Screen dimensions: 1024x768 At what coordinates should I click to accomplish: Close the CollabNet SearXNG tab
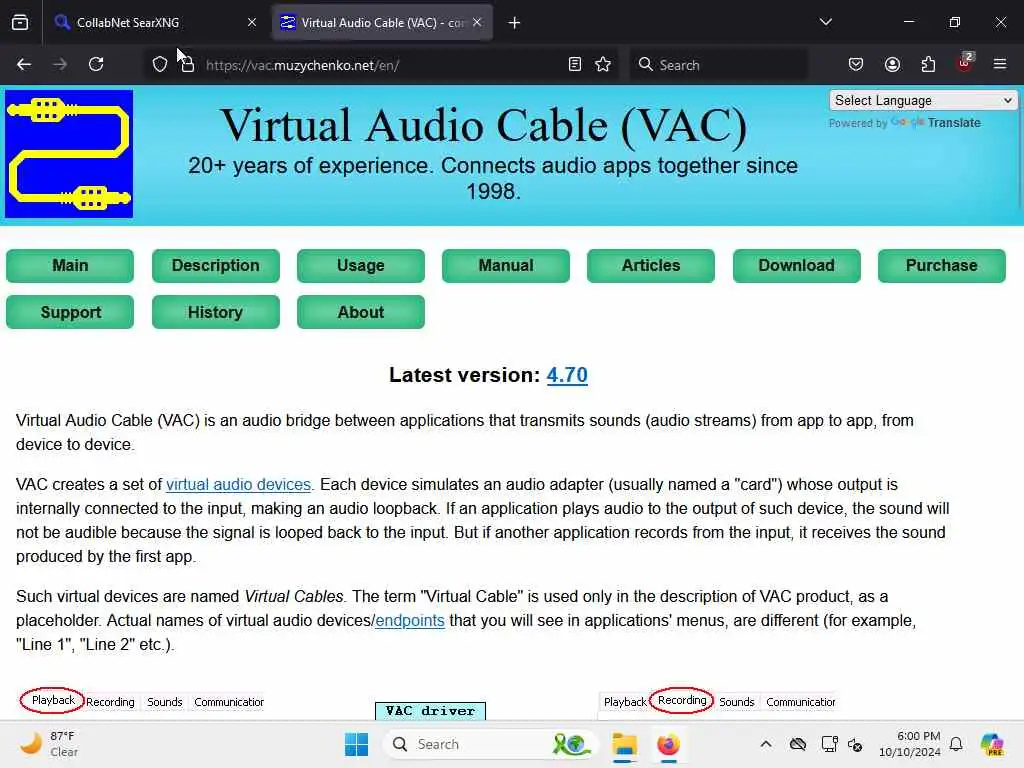pos(252,22)
